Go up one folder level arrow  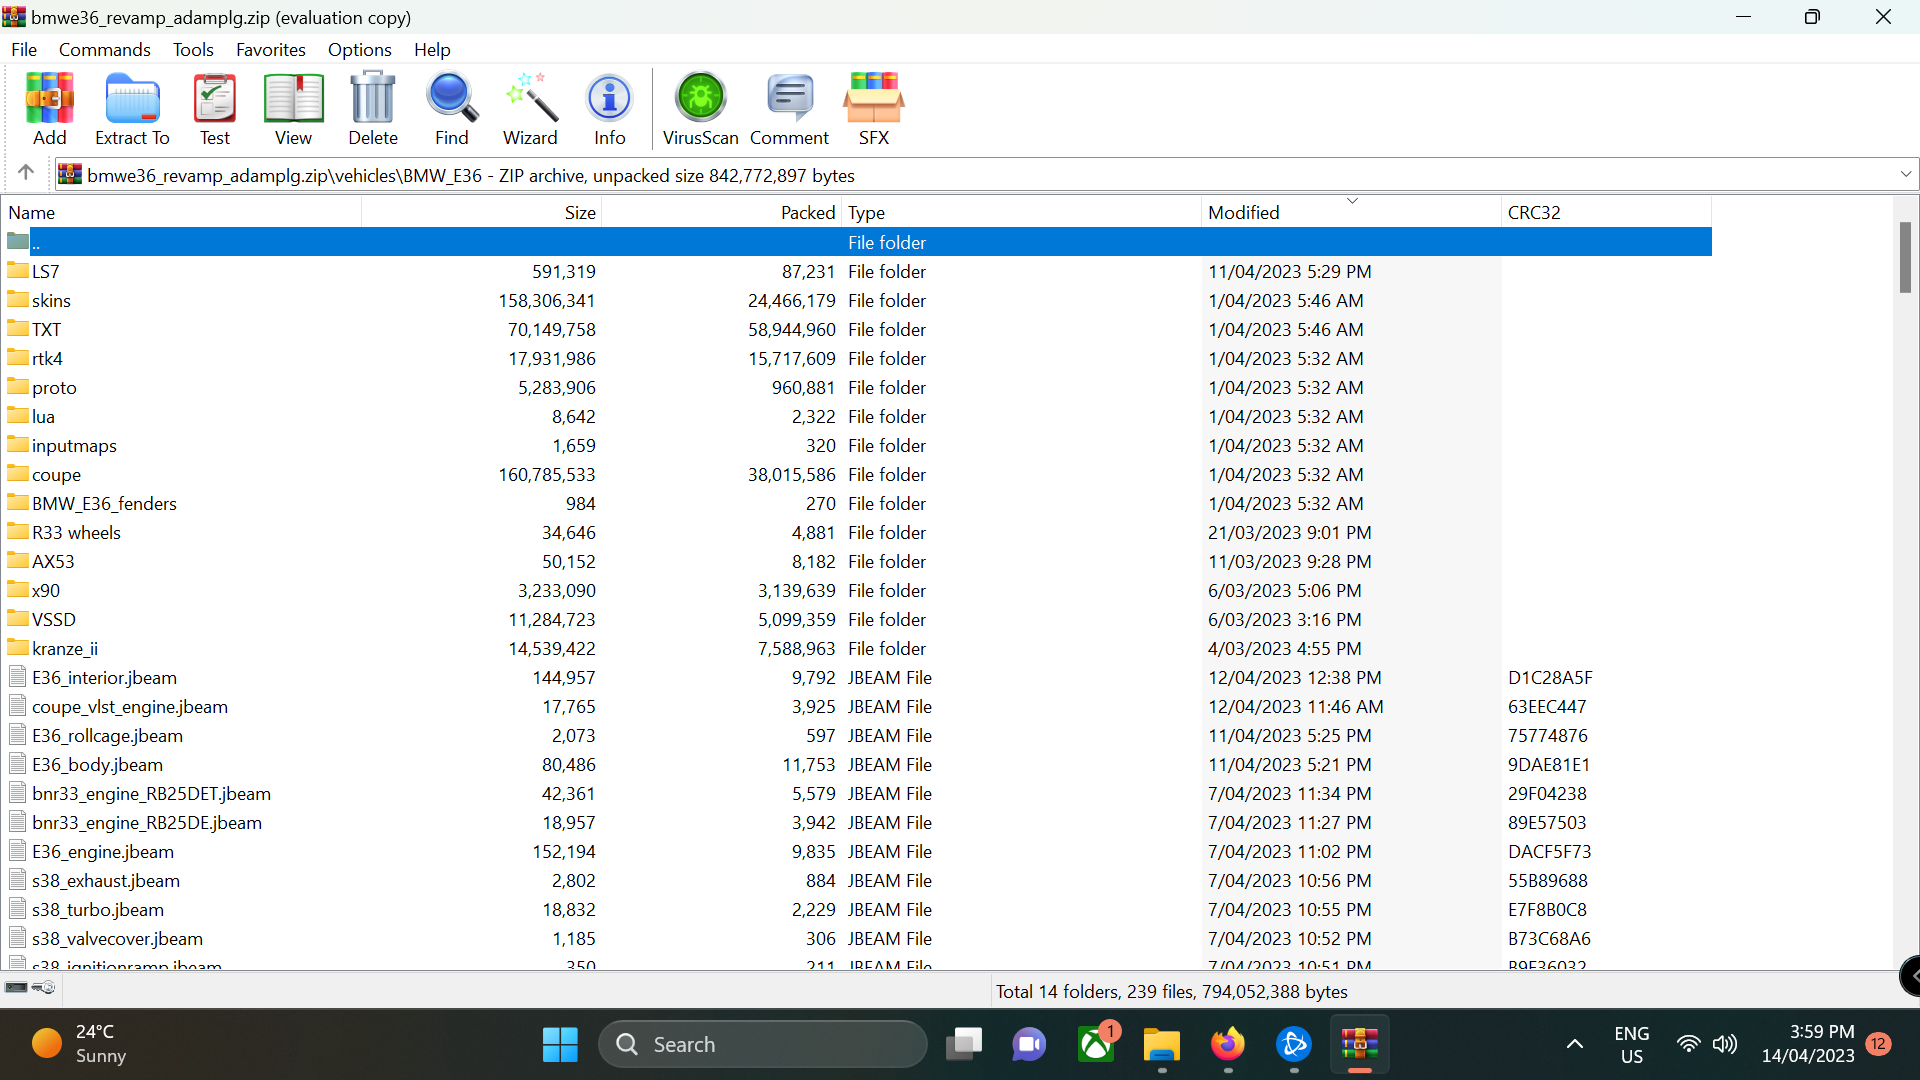[x=26, y=173]
